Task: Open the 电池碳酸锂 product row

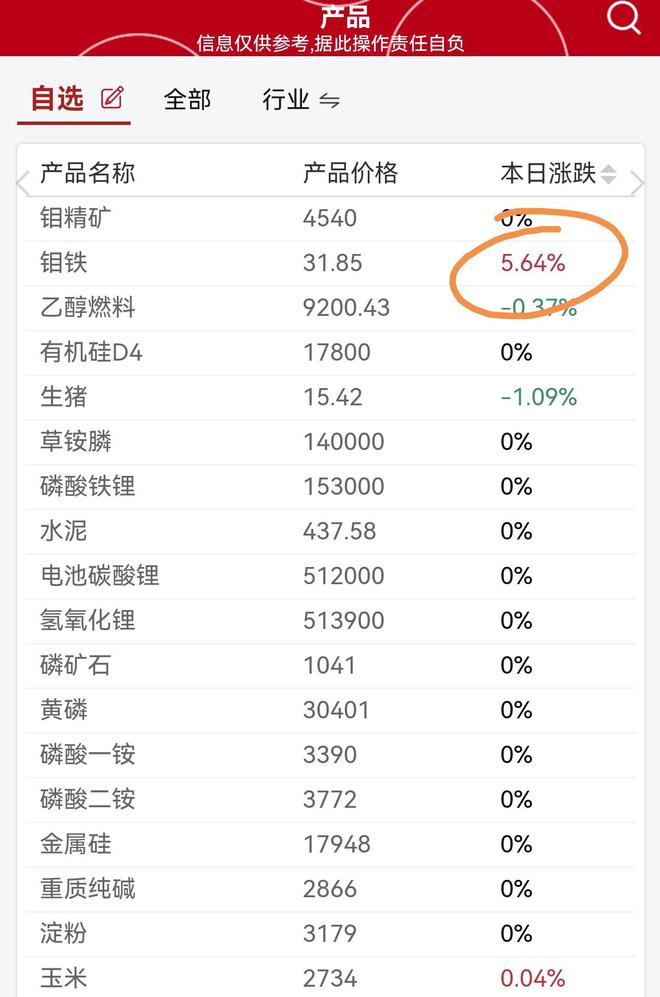Action: click(331, 576)
